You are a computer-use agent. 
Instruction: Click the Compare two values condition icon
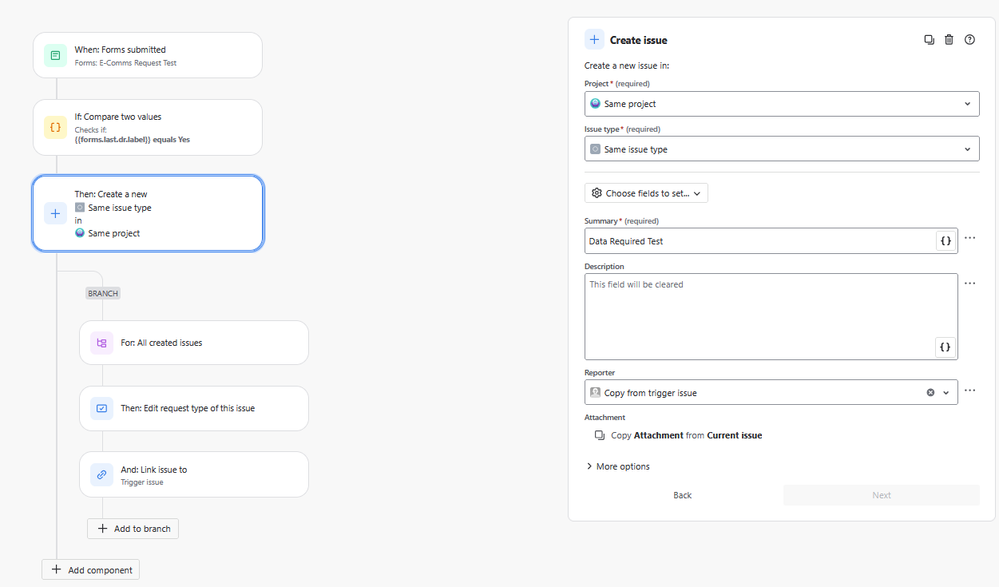(x=55, y=127)
